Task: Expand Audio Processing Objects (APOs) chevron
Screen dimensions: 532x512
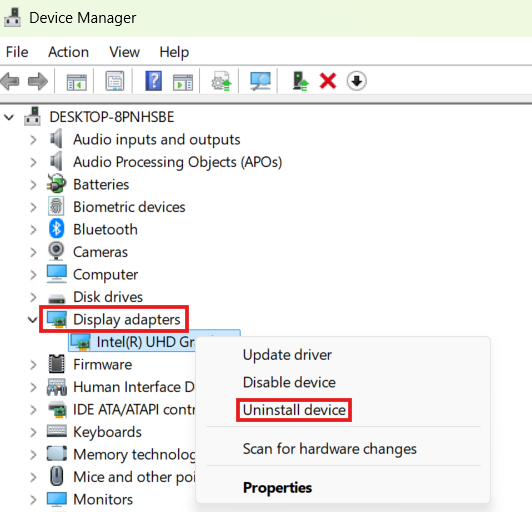Action: (33, 162)
